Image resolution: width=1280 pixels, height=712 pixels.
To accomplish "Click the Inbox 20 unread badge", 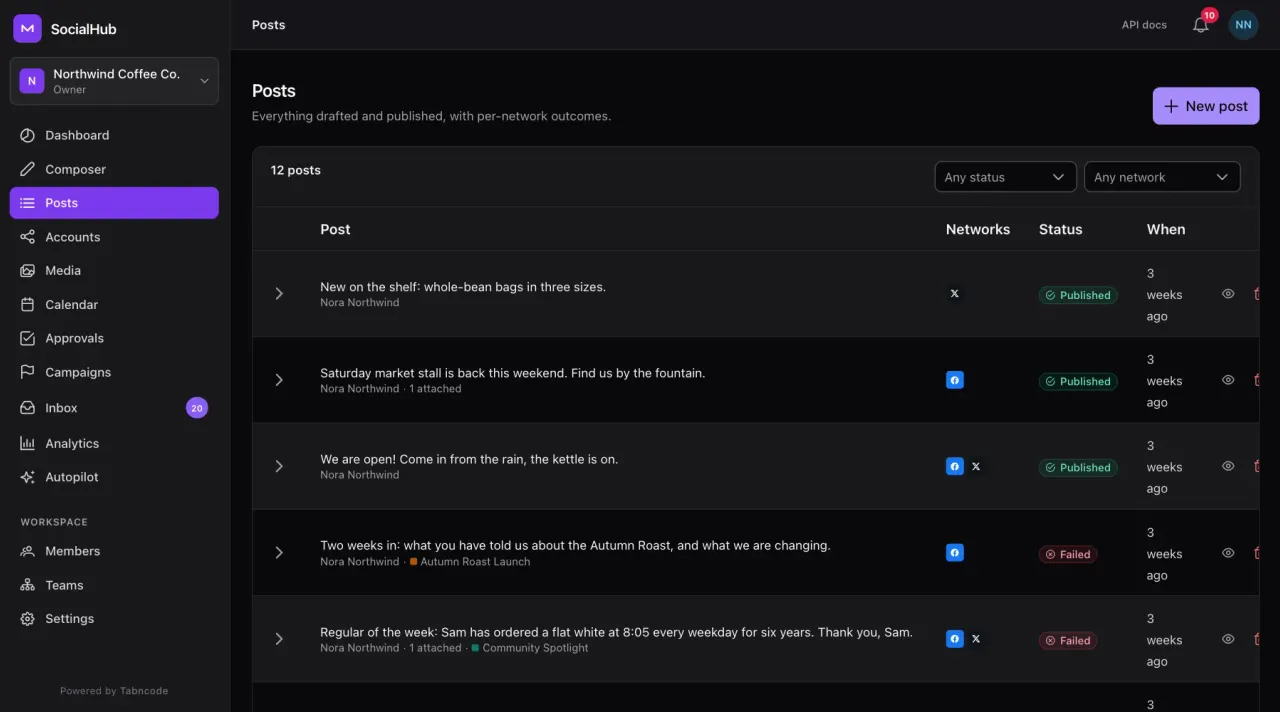I will 197,407.
